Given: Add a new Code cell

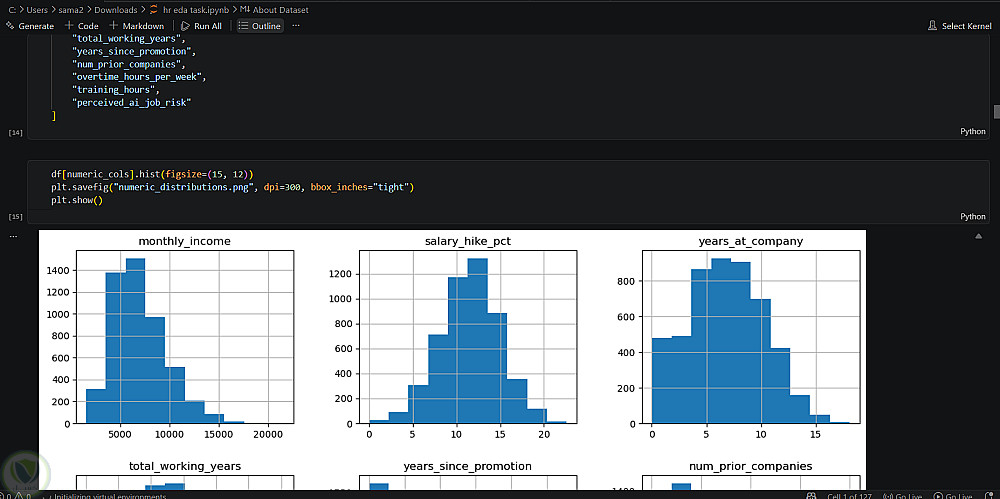Looking at the screenshot, I should click(82, 26).
